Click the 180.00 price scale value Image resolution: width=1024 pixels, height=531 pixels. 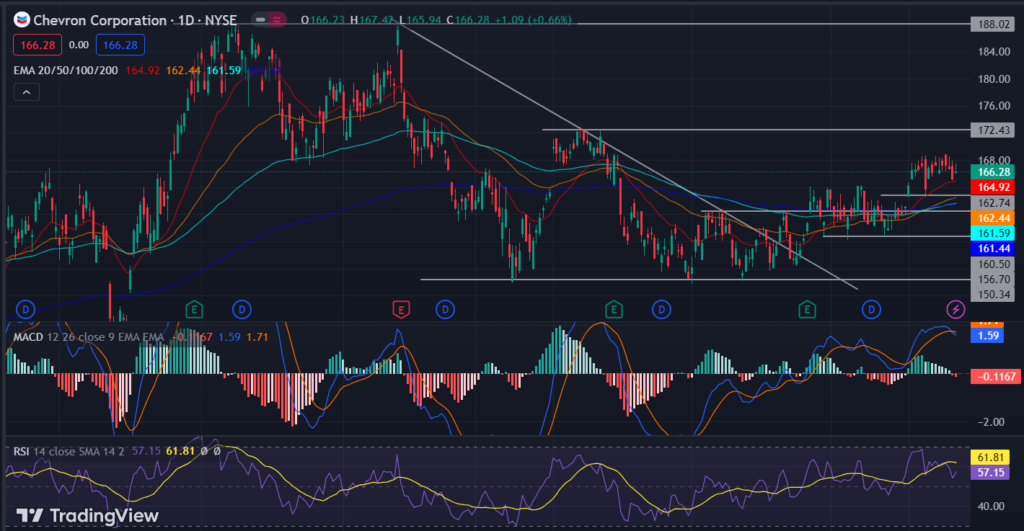pos(993,78)
